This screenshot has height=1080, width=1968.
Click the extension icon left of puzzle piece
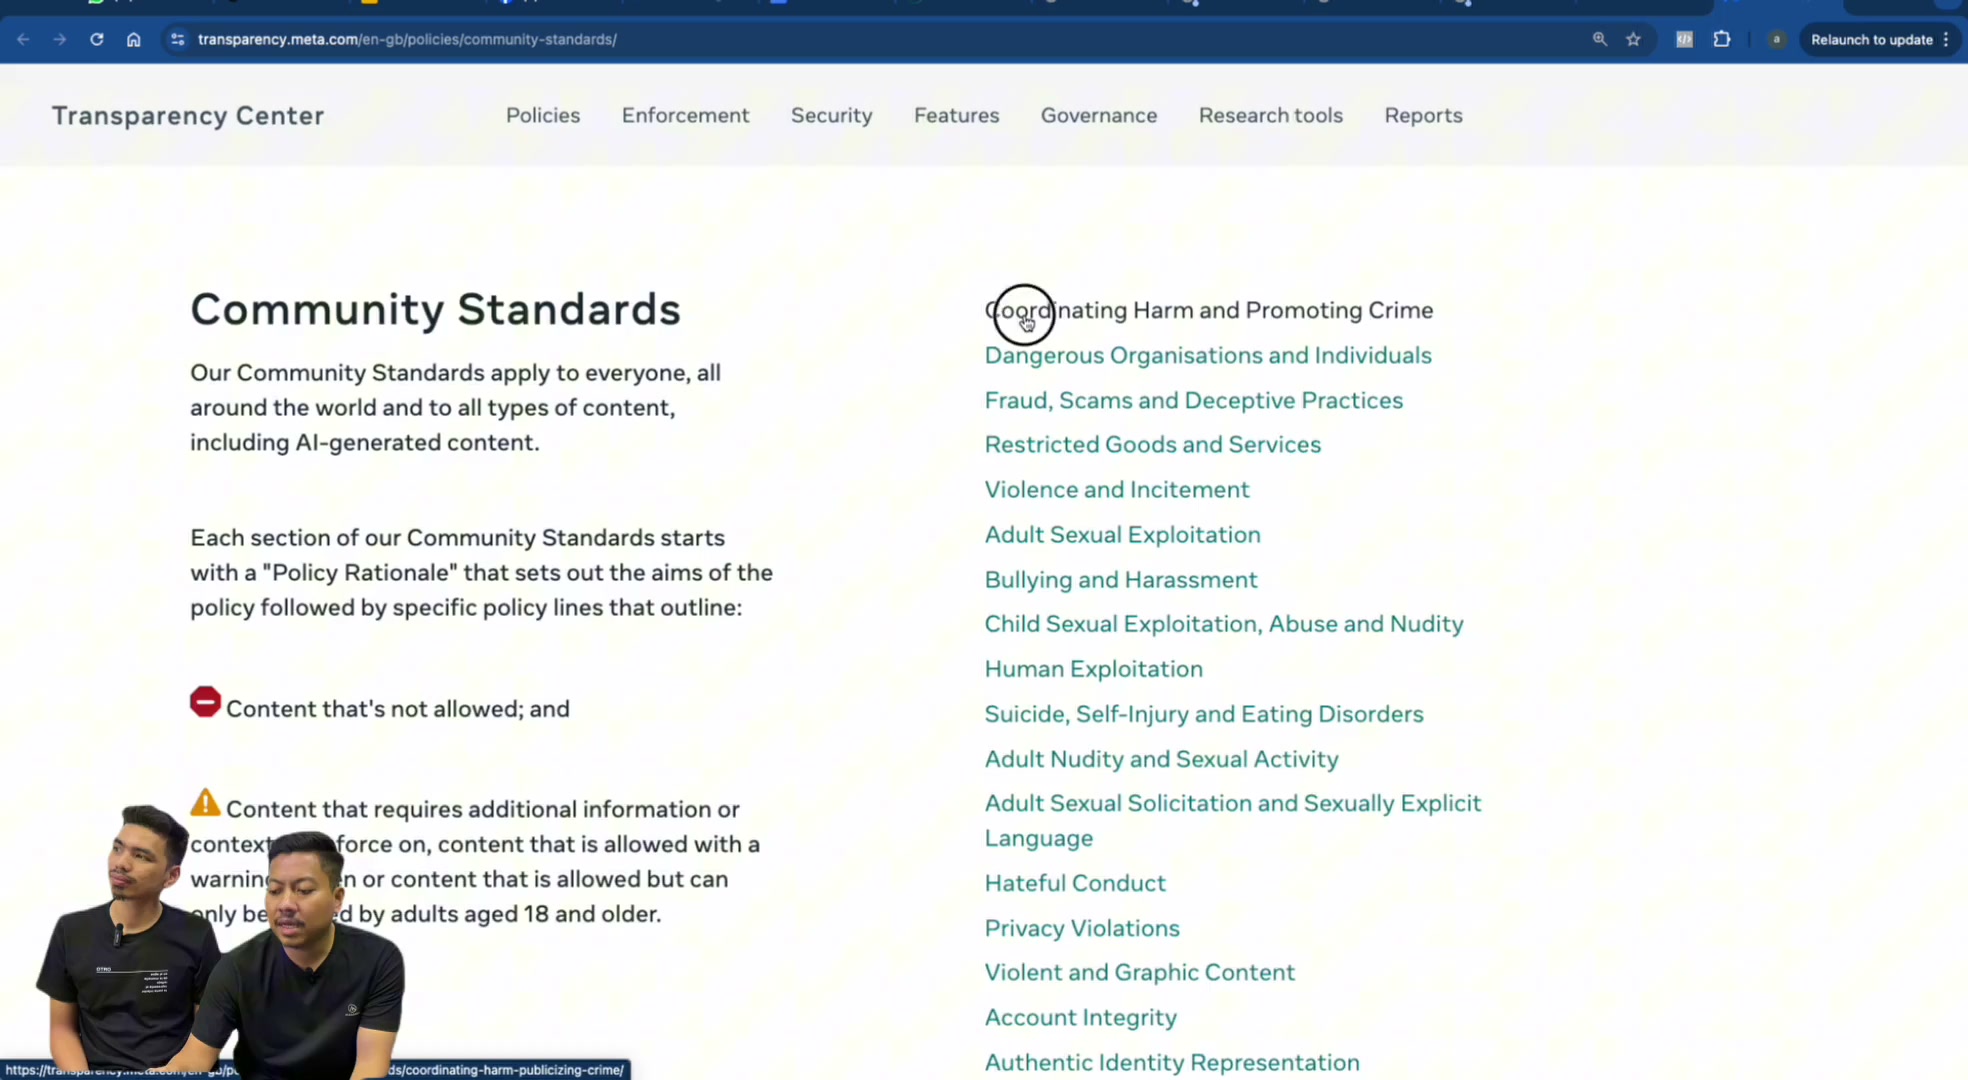click(x=1684, y=39)
